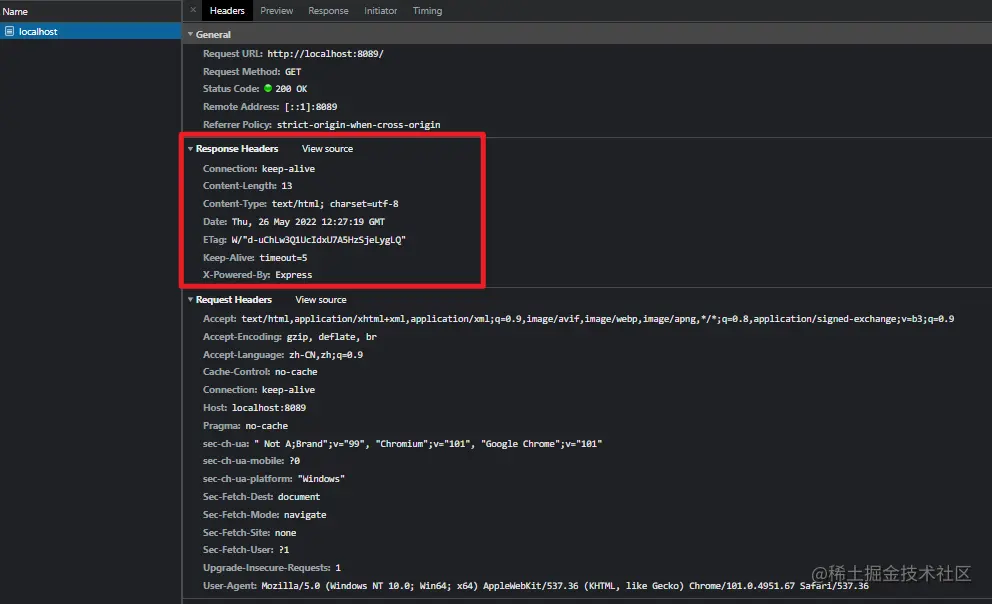Collapse the Request Headers section

click(190, 300)
